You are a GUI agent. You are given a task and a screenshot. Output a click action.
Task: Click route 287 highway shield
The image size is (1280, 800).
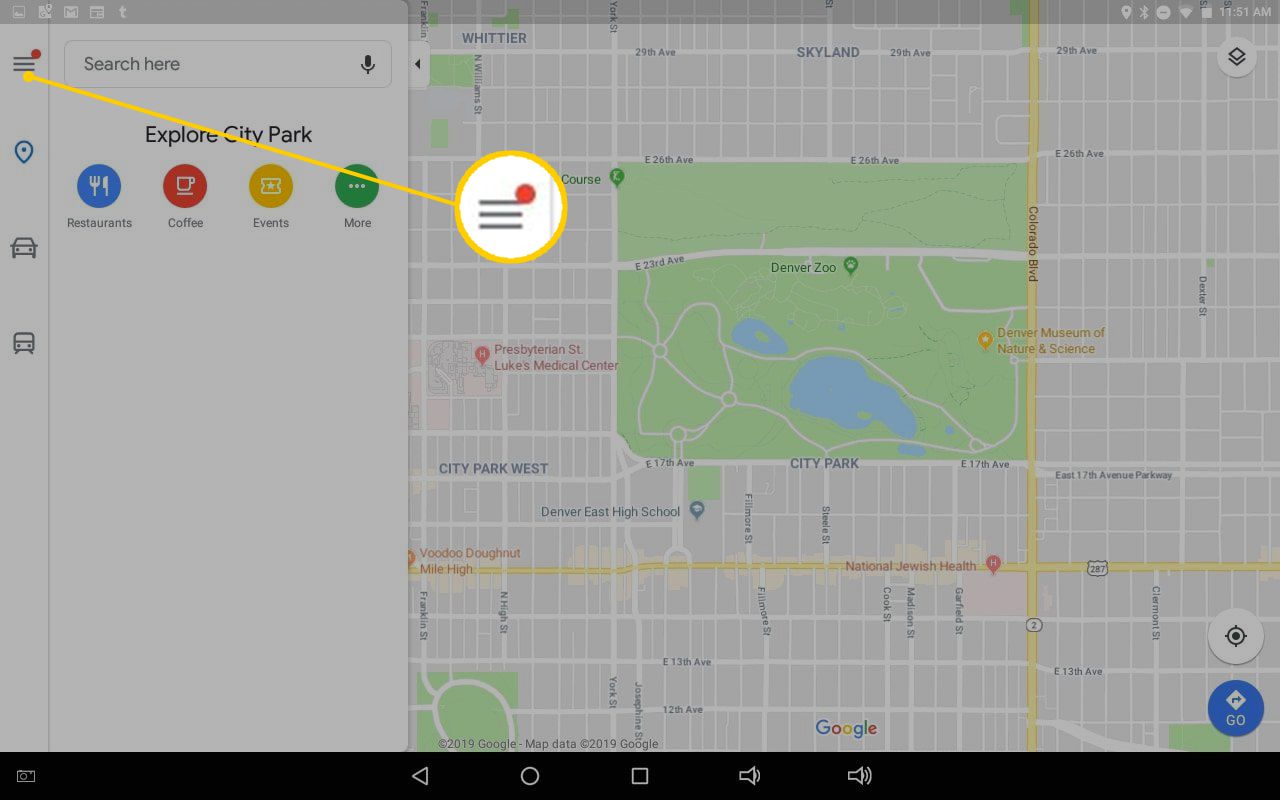pyautogui.click(x=1098, y=567)
